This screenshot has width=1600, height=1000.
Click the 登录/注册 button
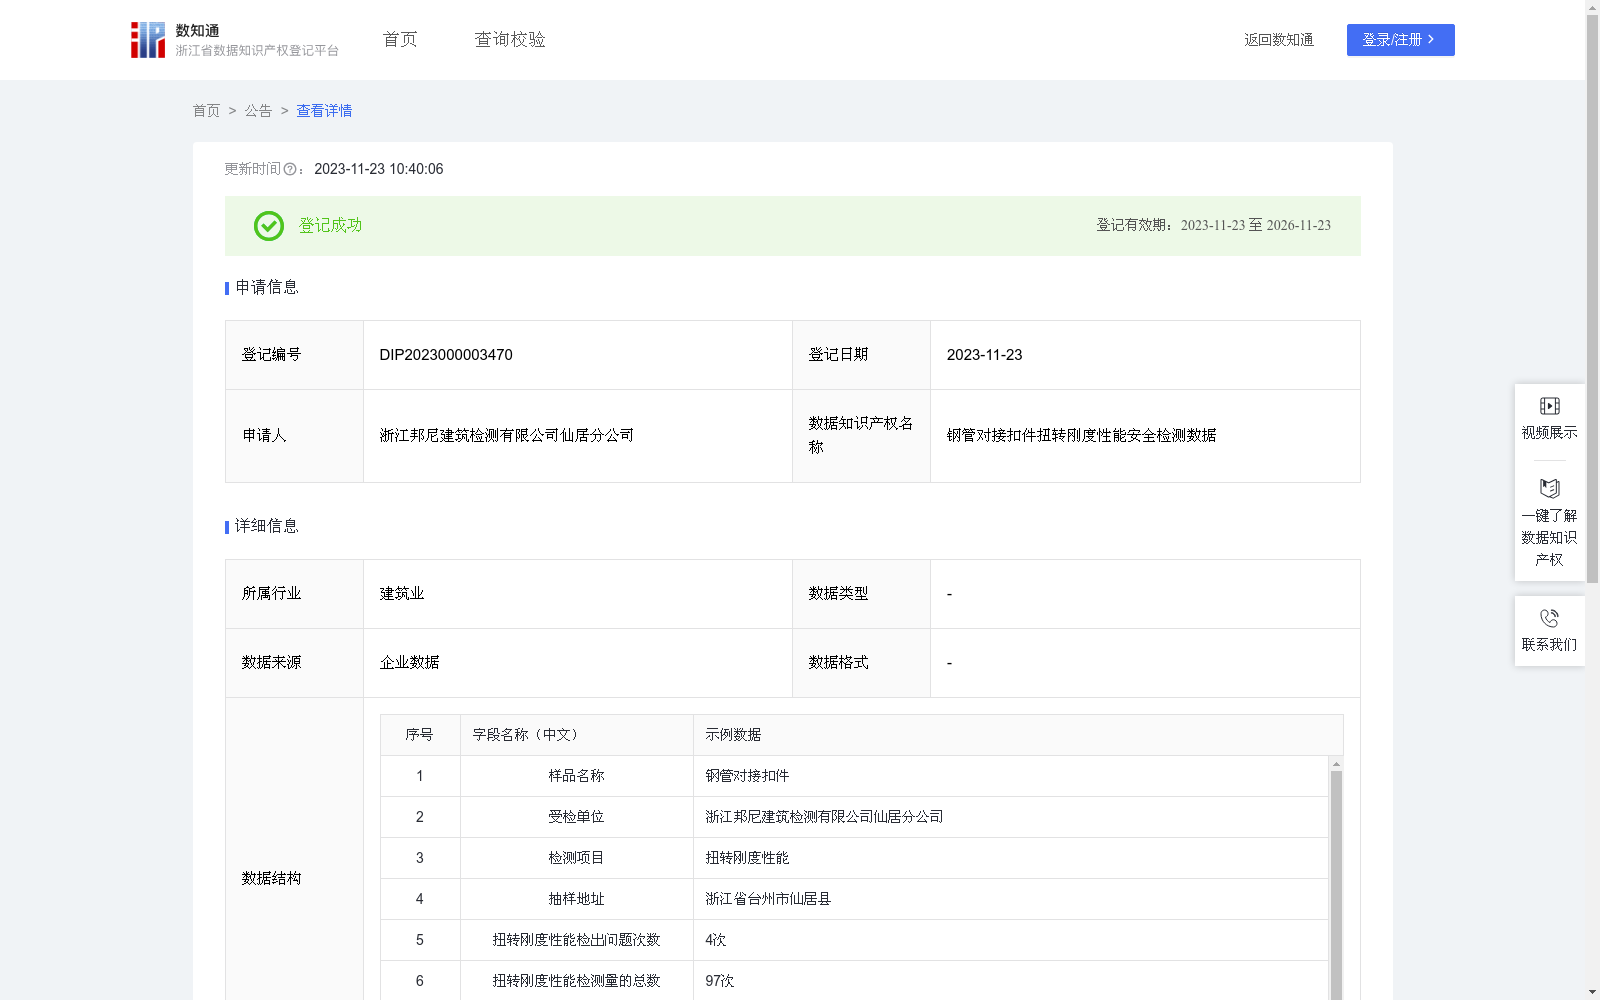(x=1400, y=40)
